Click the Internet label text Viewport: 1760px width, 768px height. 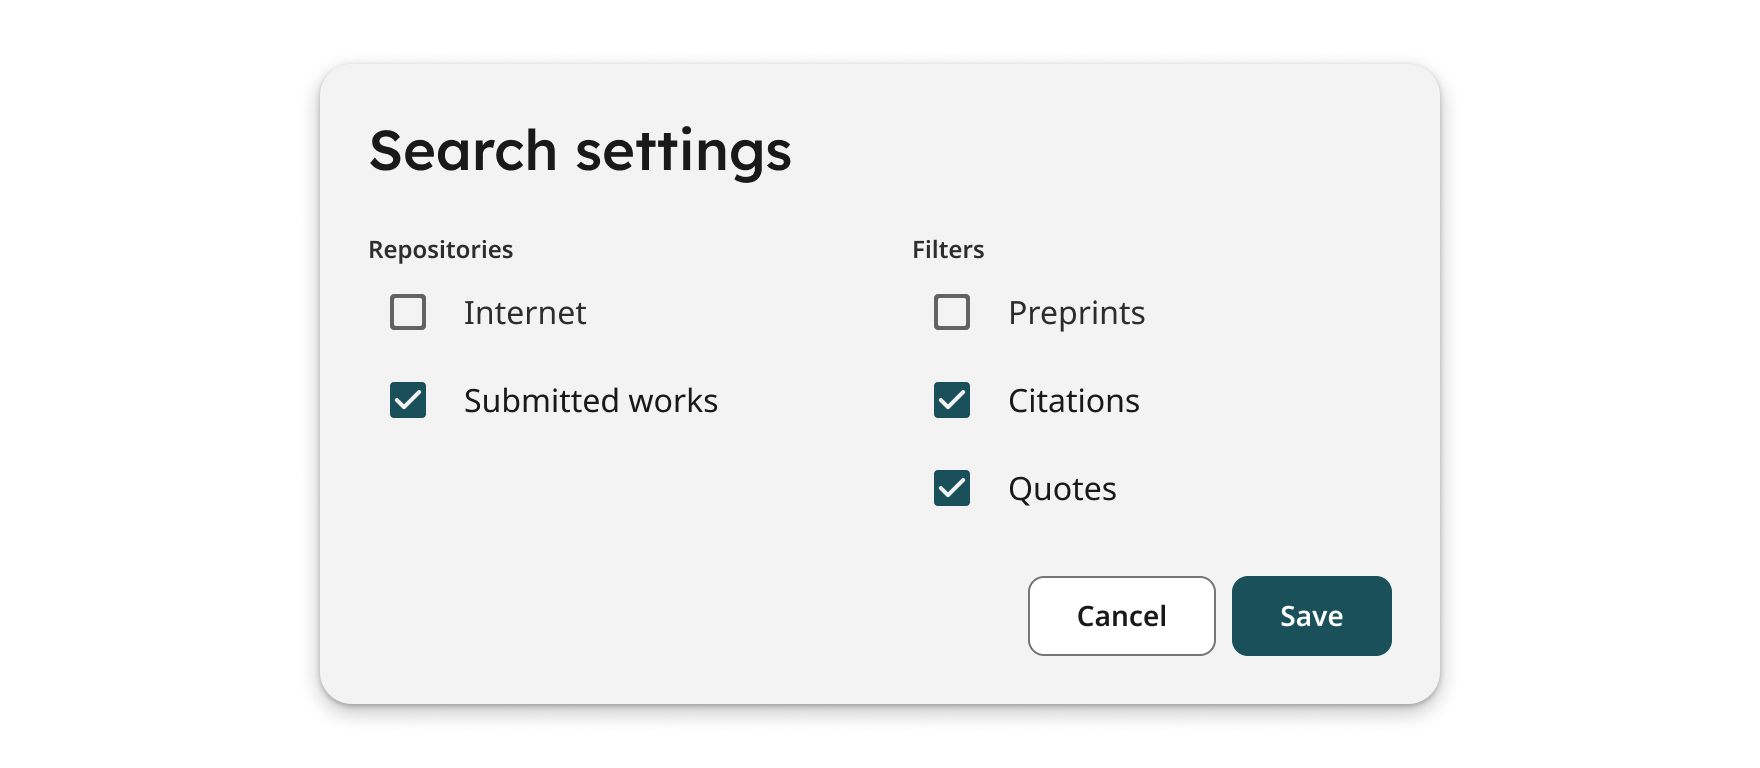(524, 313)
